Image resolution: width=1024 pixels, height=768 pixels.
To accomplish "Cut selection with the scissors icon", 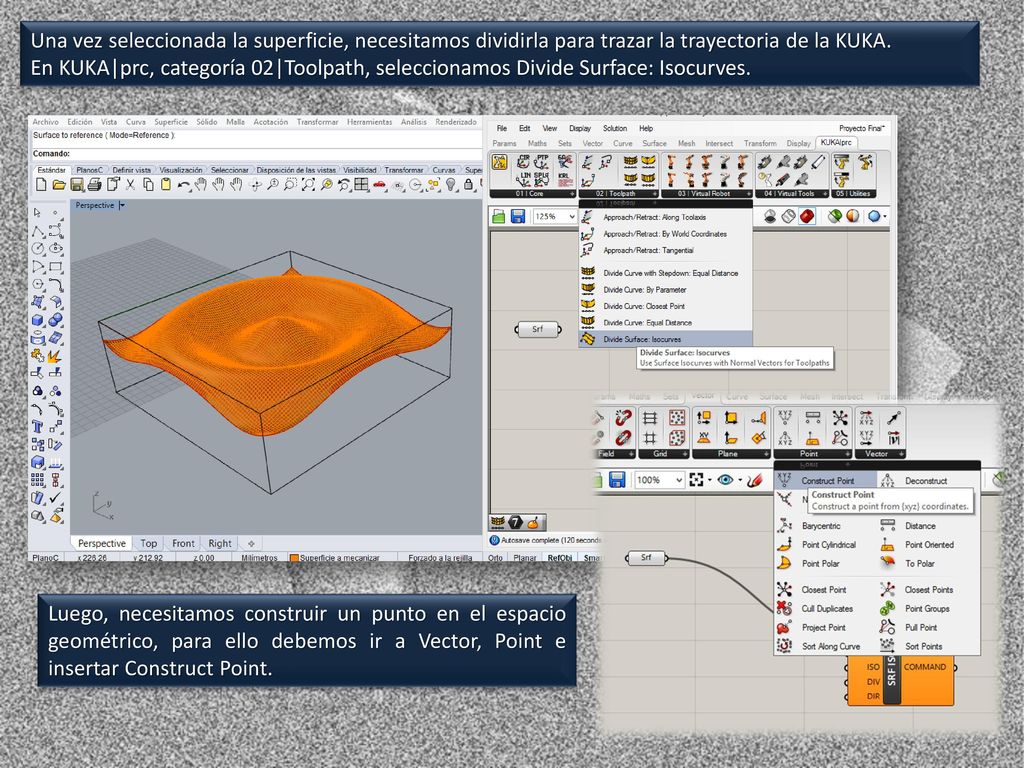I will (x=131, y=185).
